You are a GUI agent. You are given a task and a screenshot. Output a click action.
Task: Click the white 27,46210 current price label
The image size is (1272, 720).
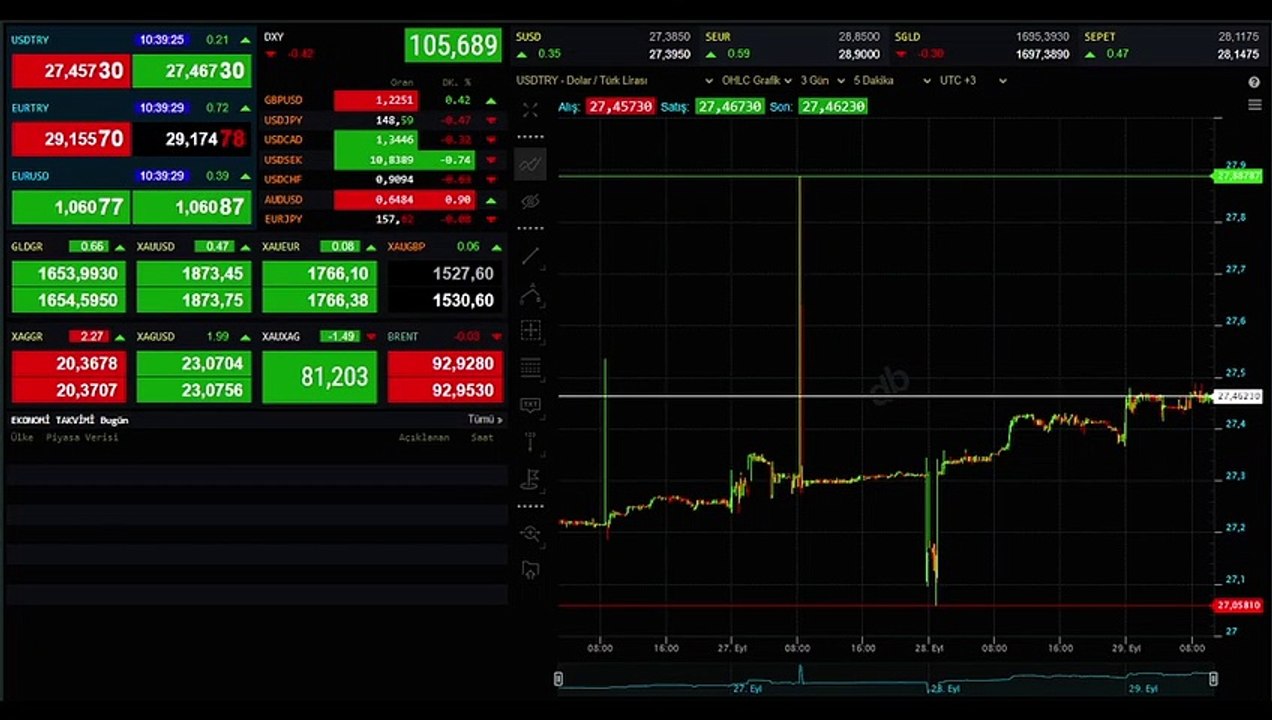coord(1237,397)
